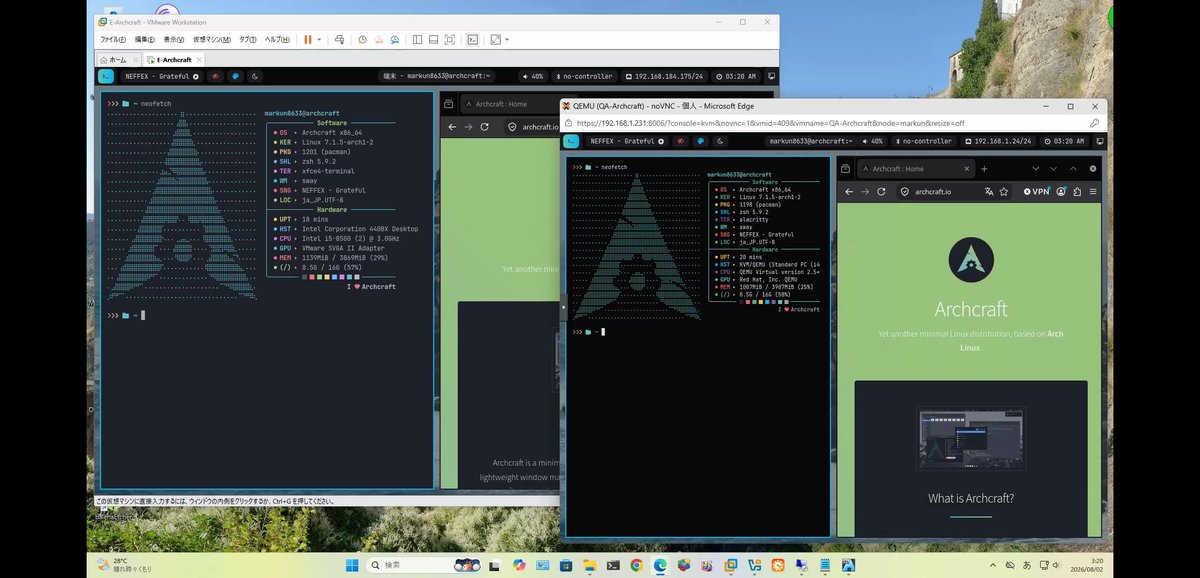
Task: Click the workspaces icon left of browser tab in noVNC
Action: coord(845,168)
